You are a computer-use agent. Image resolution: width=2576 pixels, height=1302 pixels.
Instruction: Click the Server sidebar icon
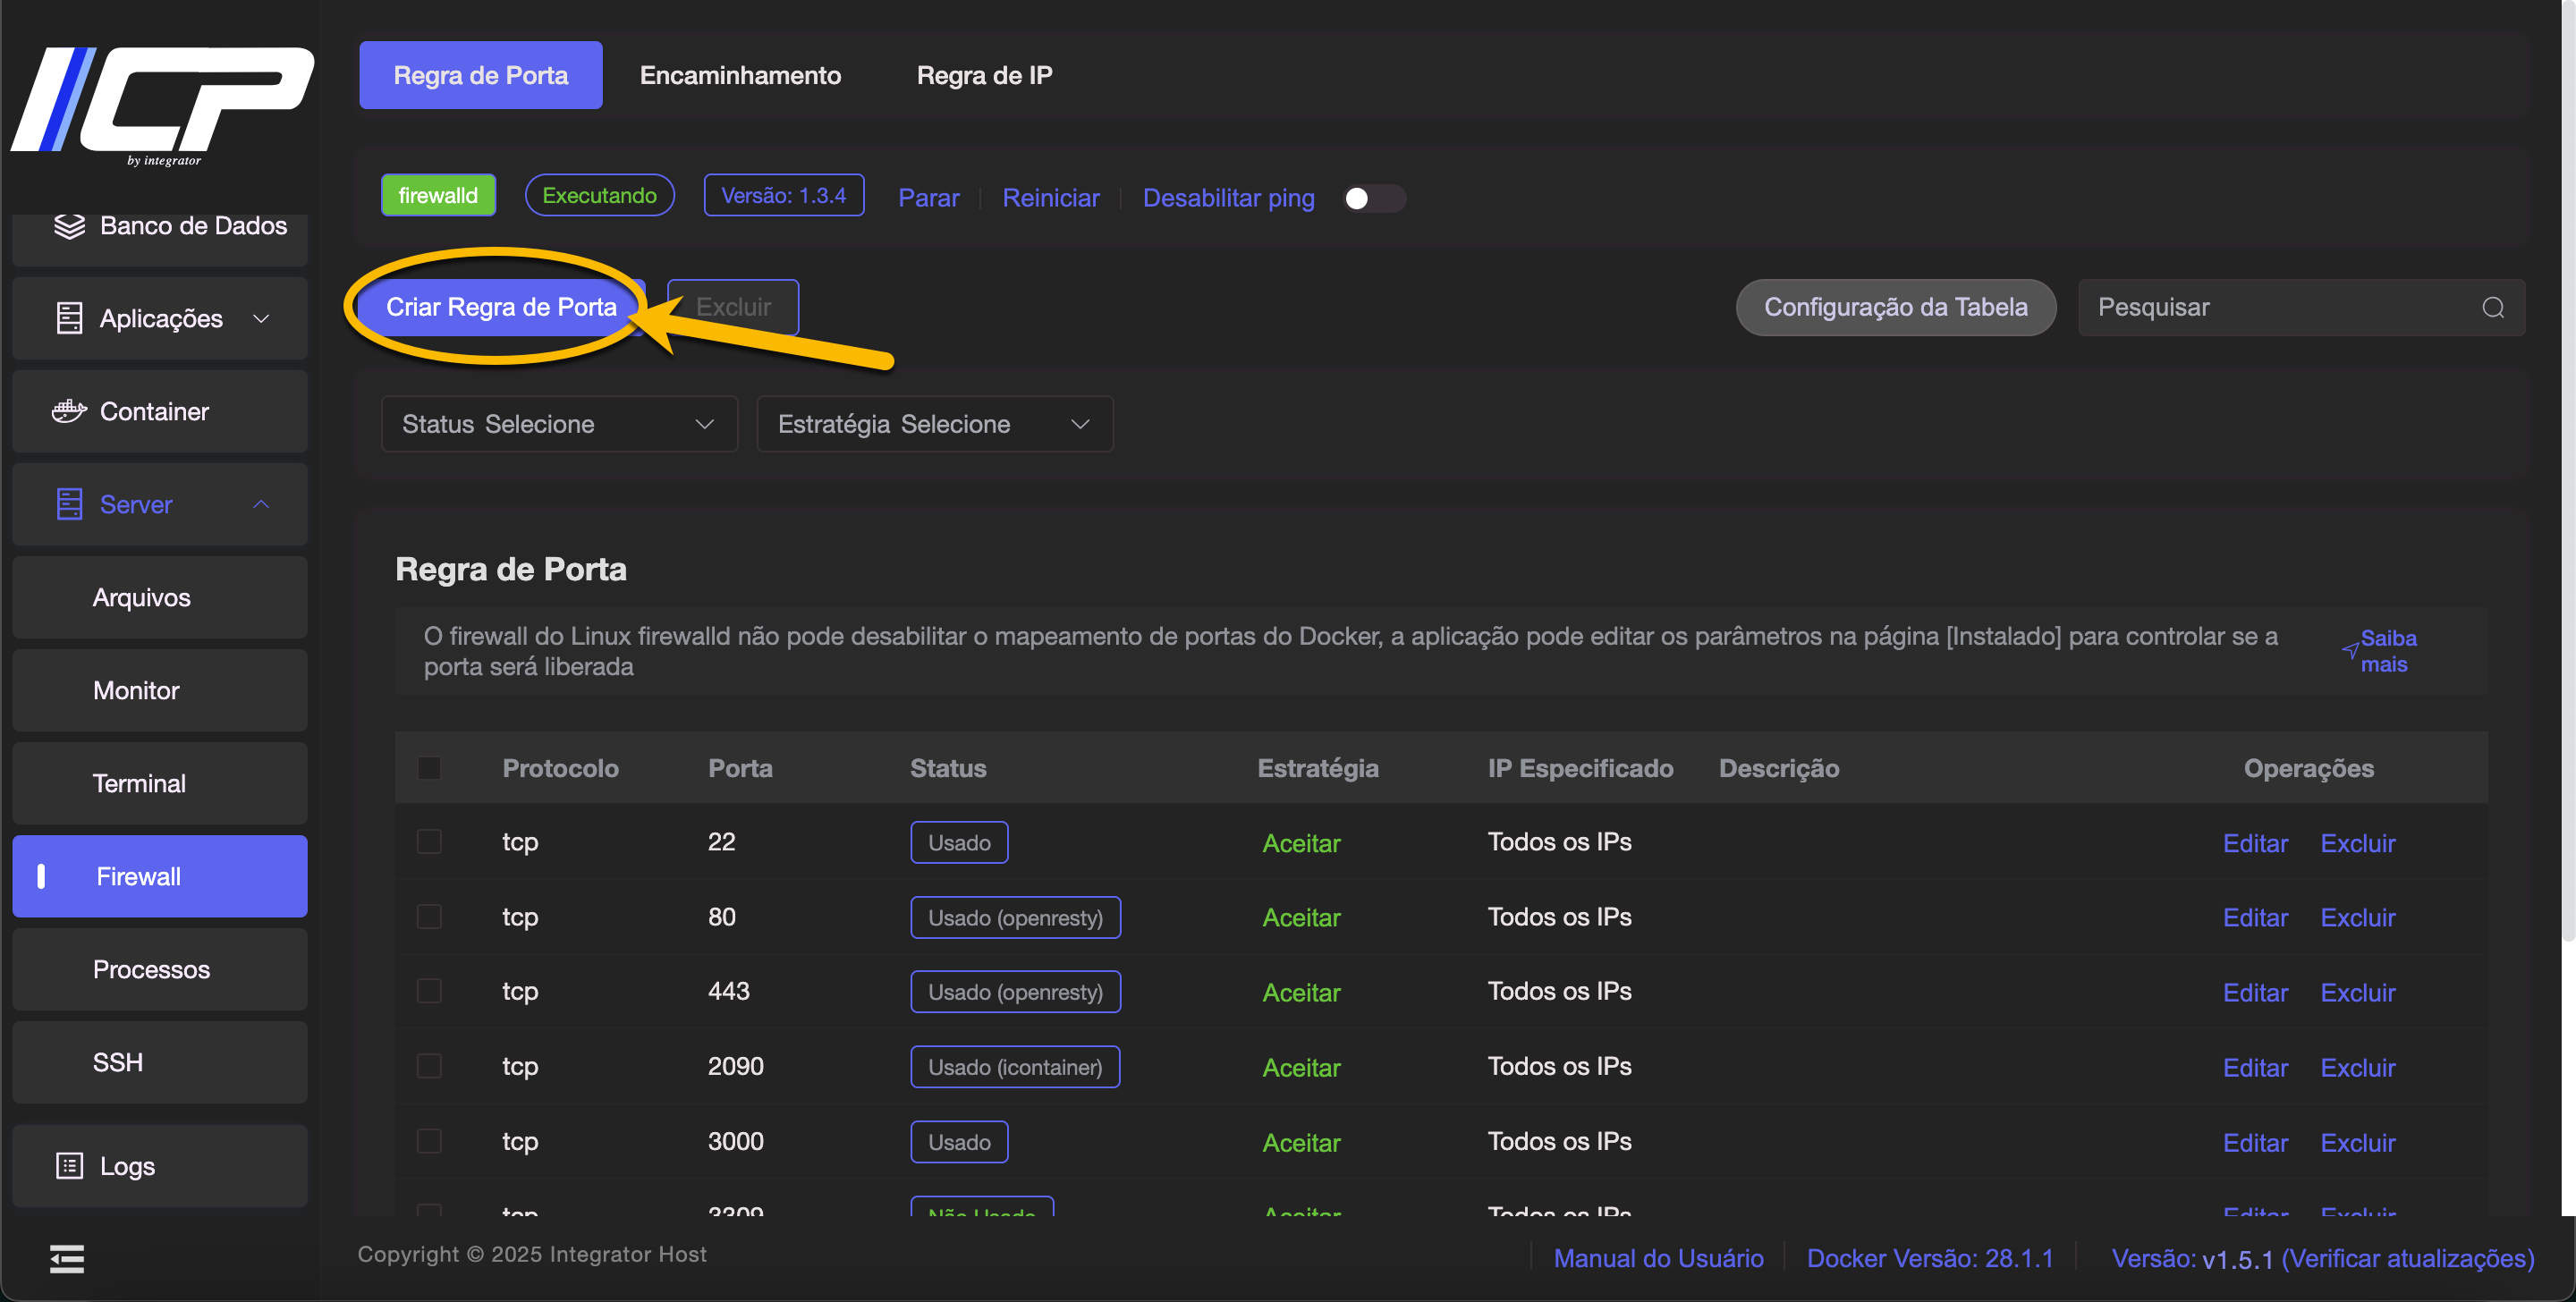69,504
